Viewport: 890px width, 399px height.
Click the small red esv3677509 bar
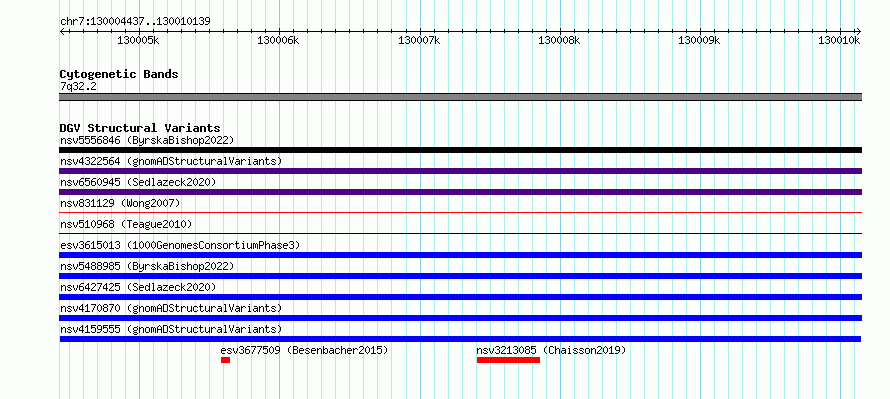click(225, 360)
